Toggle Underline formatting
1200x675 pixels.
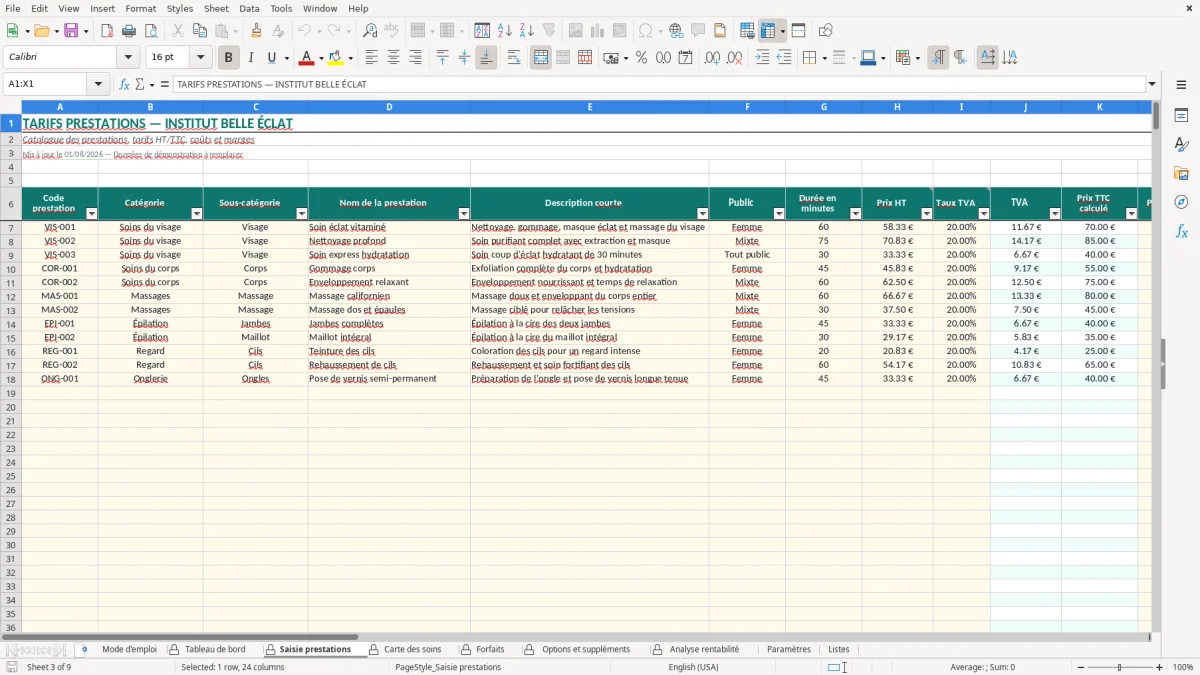click(271, 58)
